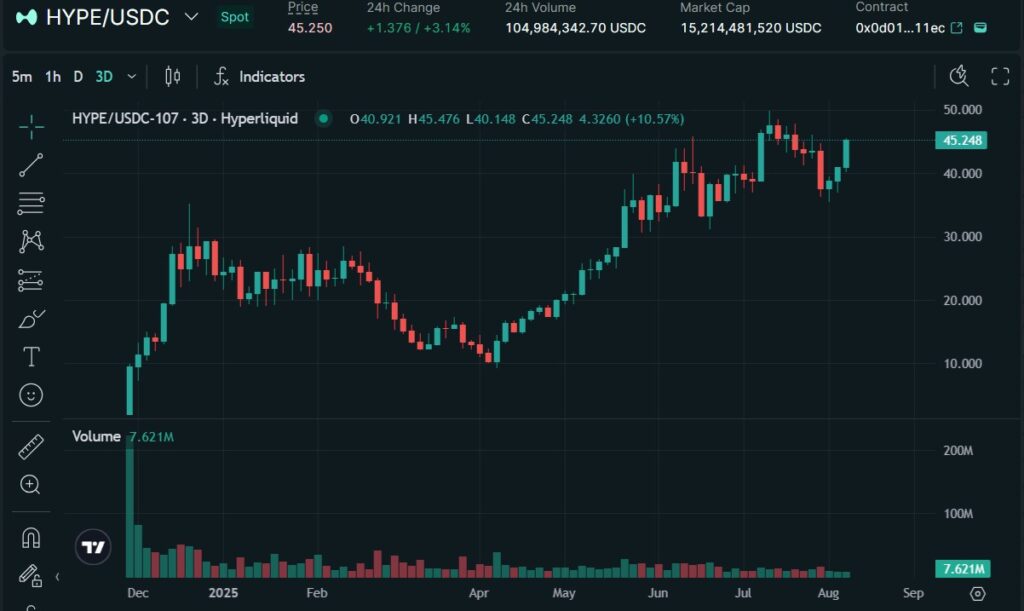Viewport: 1024px width, 611px height.
Task: Click the current price label 45.248
Action: click(x=961, y=140)
